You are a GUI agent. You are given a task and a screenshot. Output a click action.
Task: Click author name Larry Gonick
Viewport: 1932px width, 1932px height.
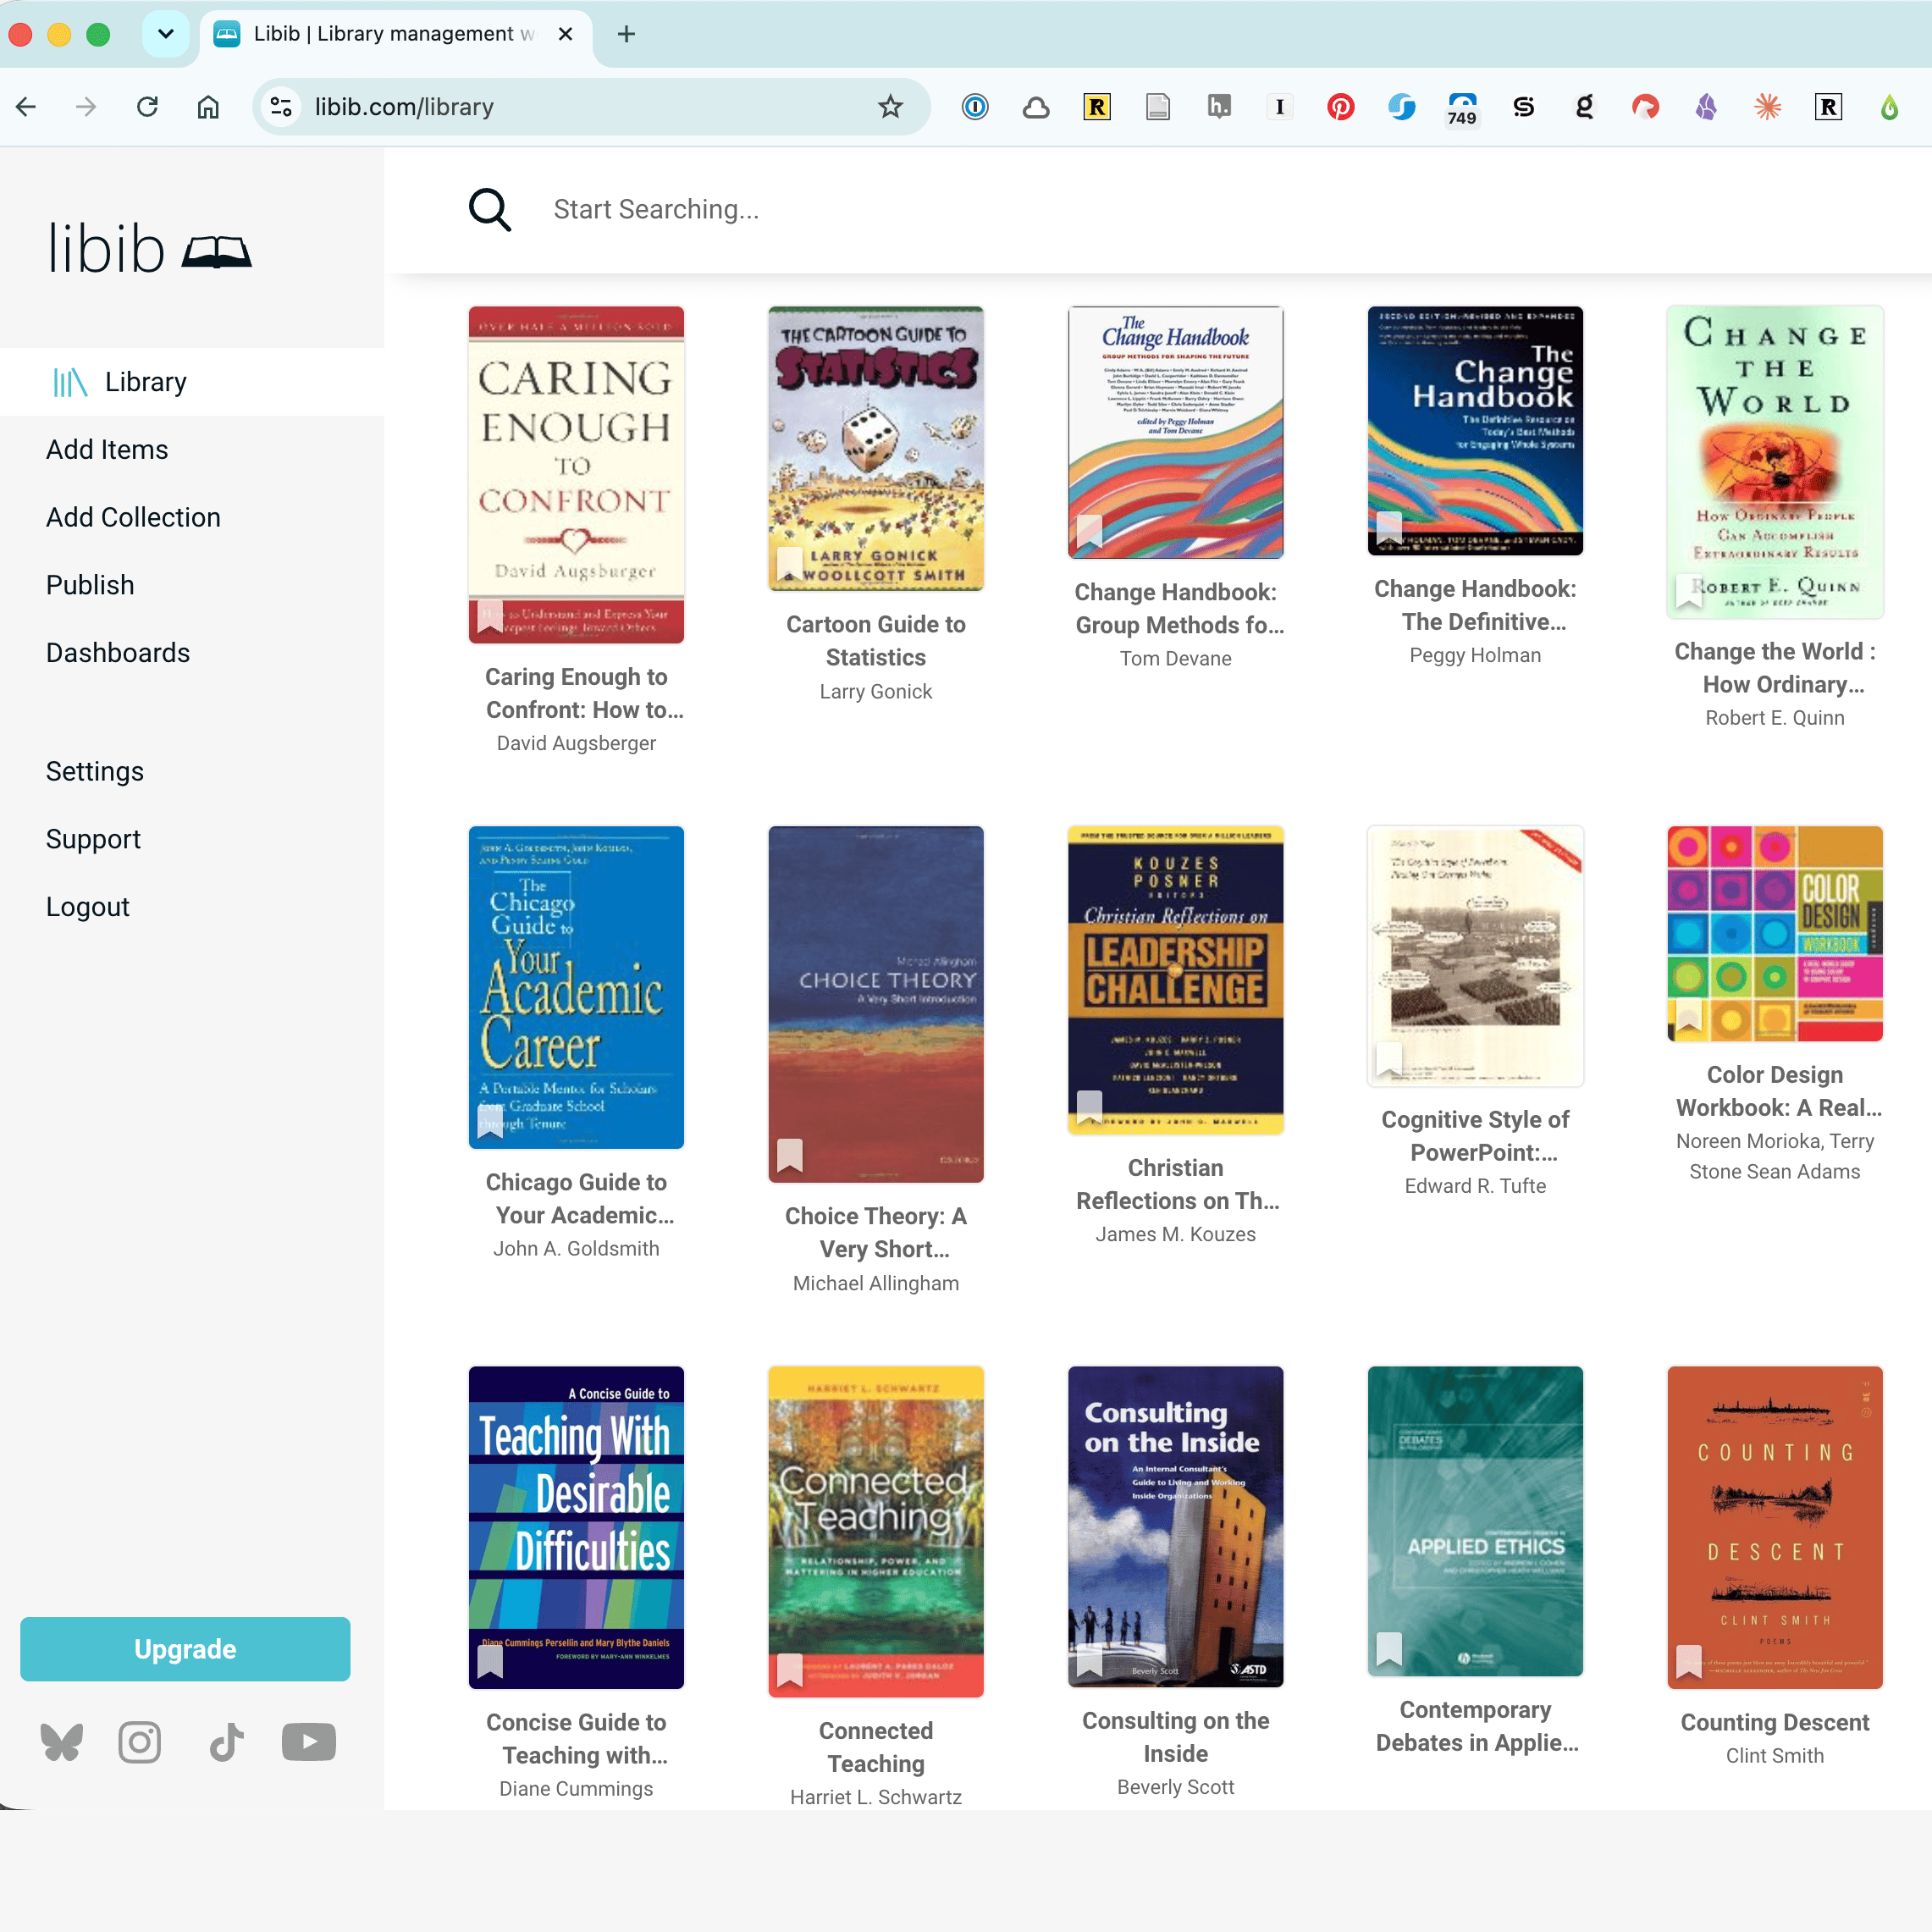click(x=876, y=692)
